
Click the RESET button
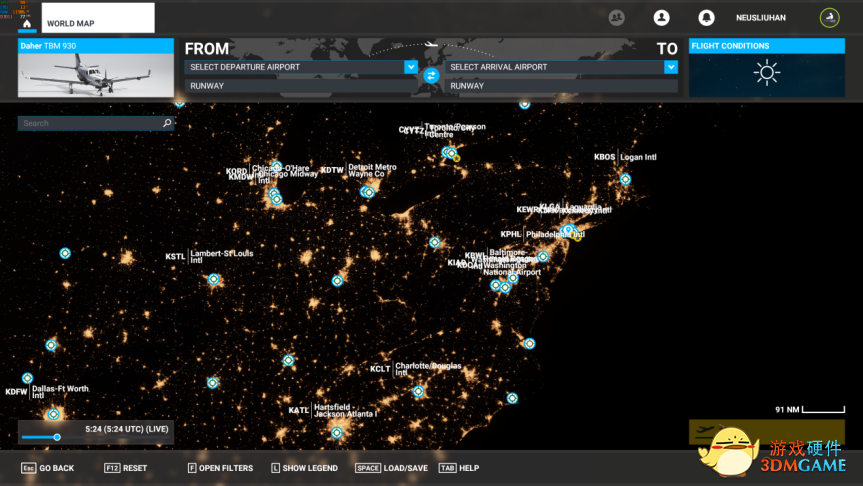(x=125, y=468)
